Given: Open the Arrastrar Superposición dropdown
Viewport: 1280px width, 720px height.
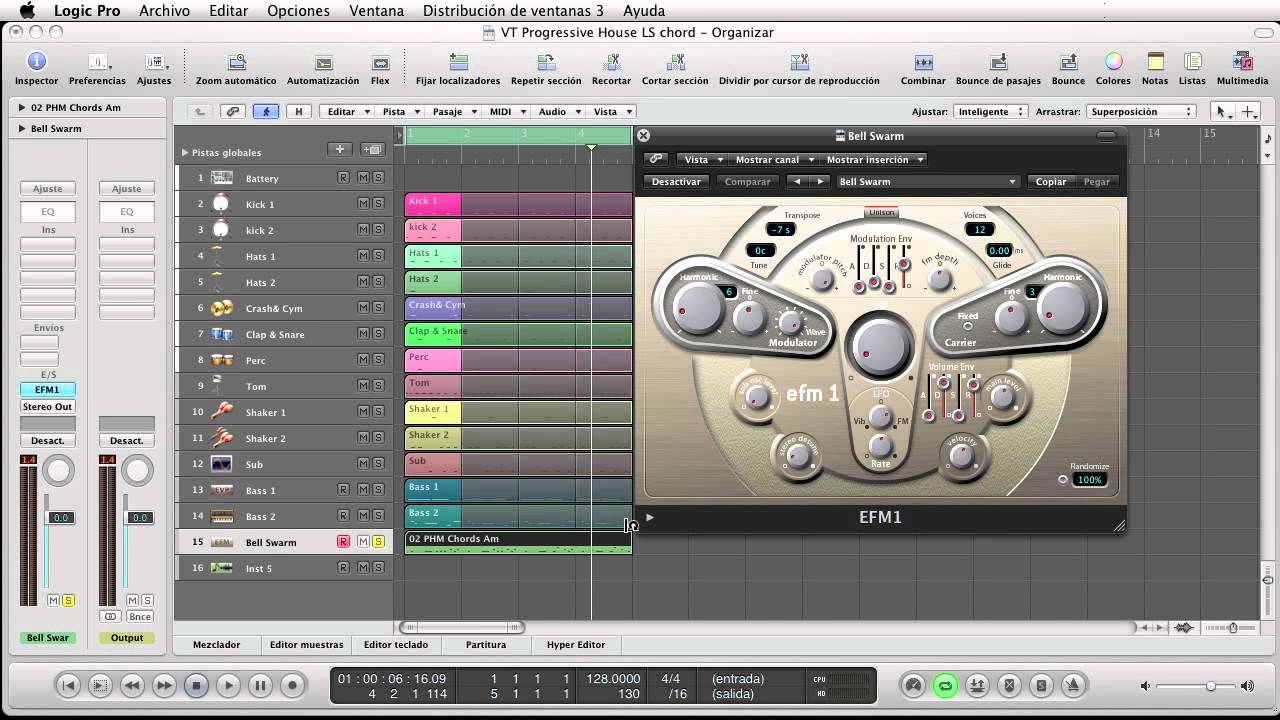Looking at the screenshot, I should click(1141, 112).
